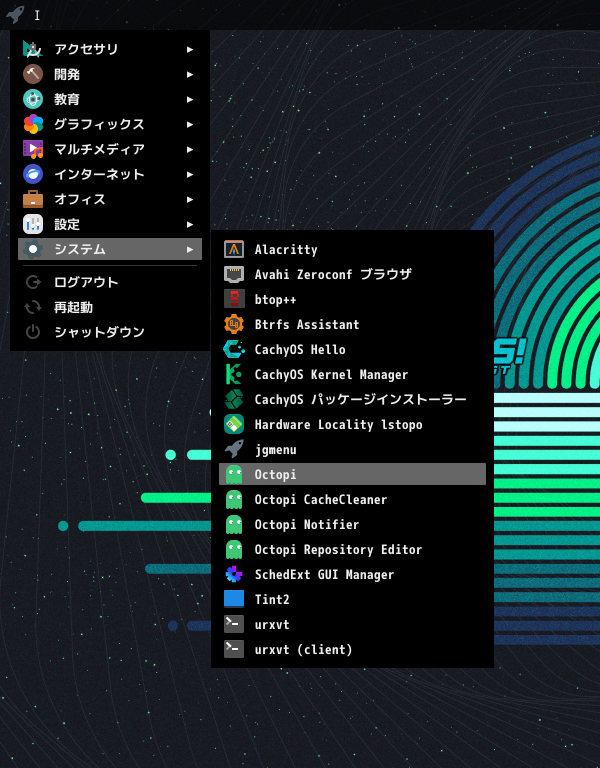Click the システム submenu arrow
The height and width of the screenshot is (768, 600).
[x=190, y=249]
